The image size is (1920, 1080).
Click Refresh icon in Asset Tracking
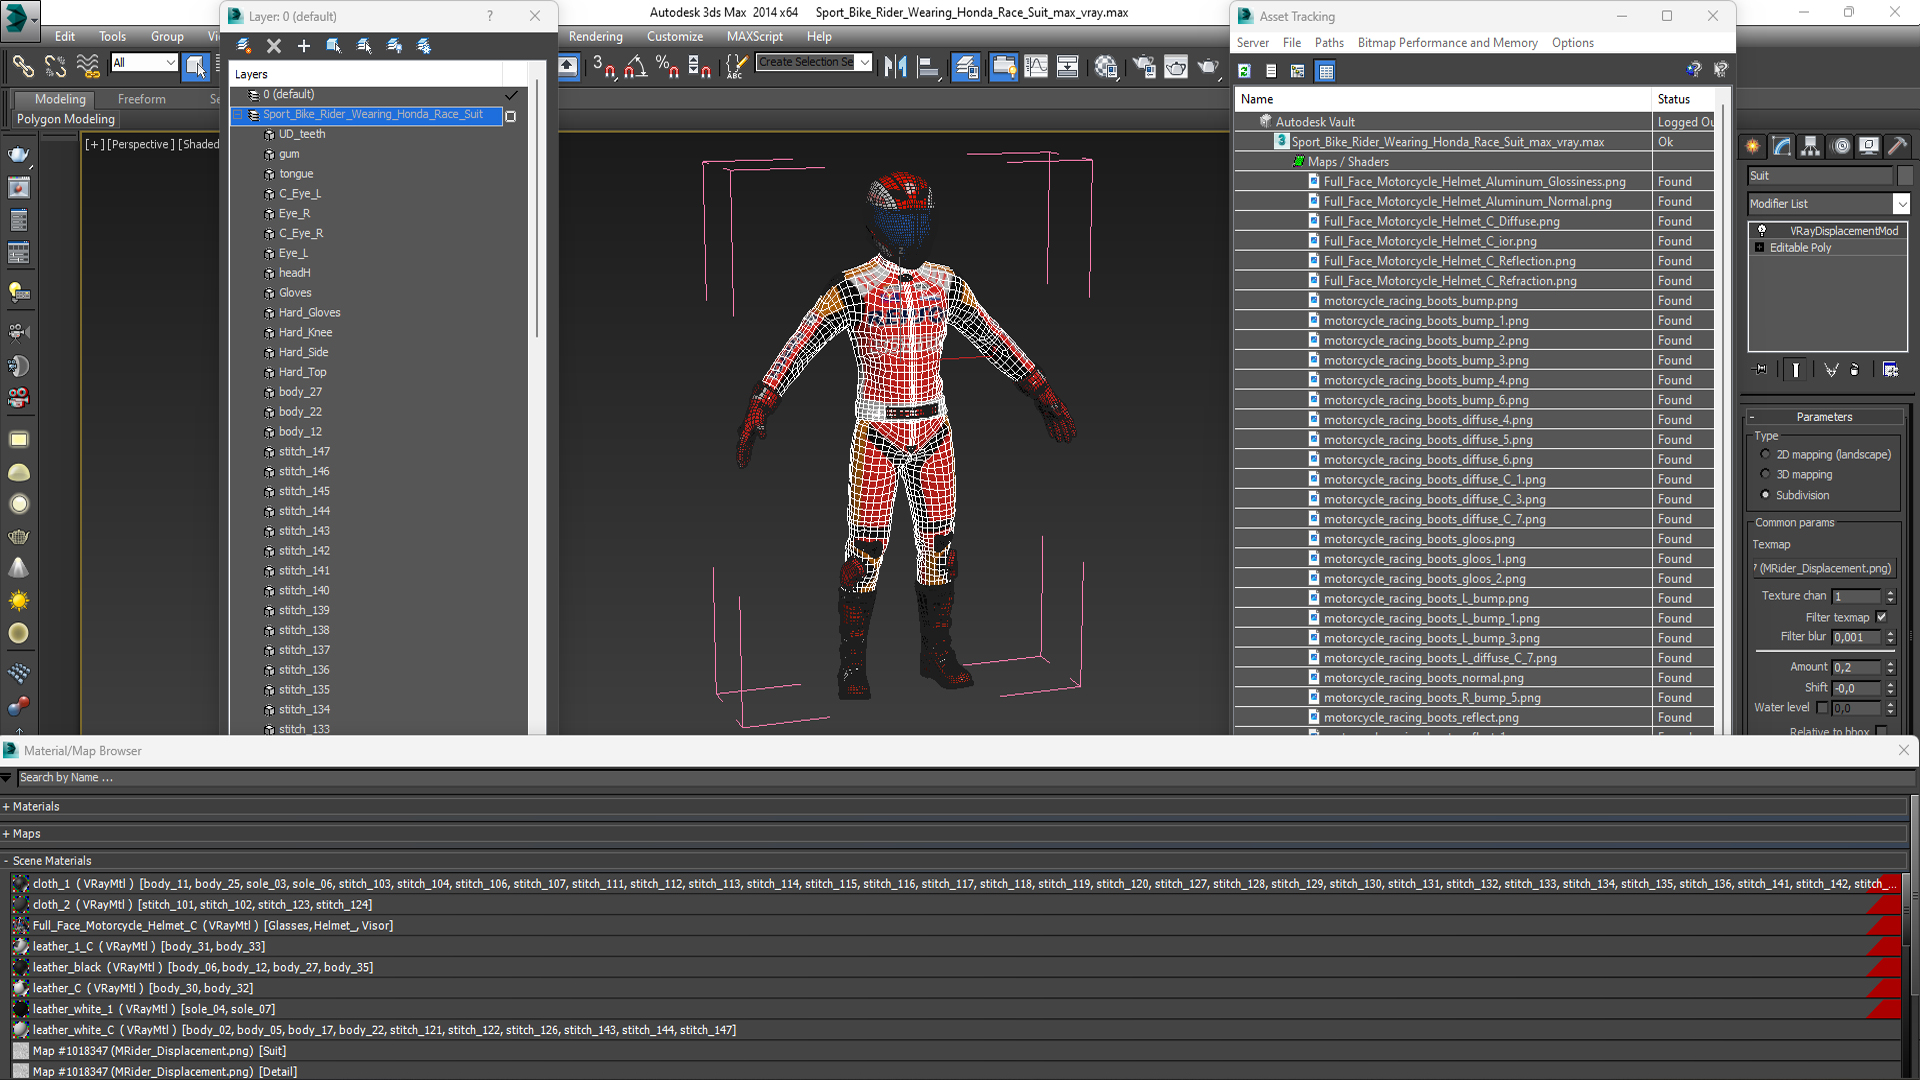click(1245, 71)
